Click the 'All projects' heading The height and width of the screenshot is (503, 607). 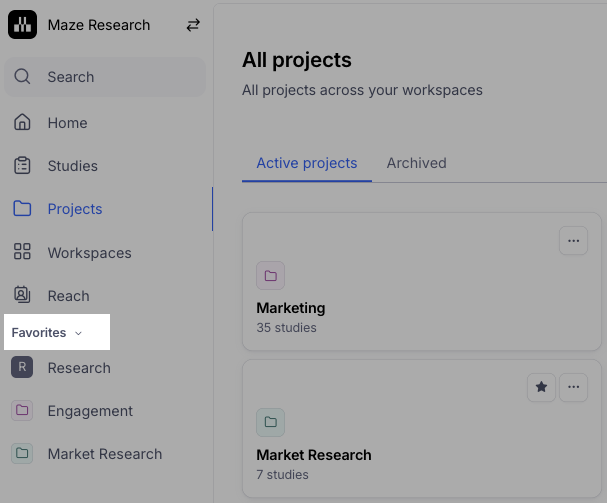[x=297, y=60]
